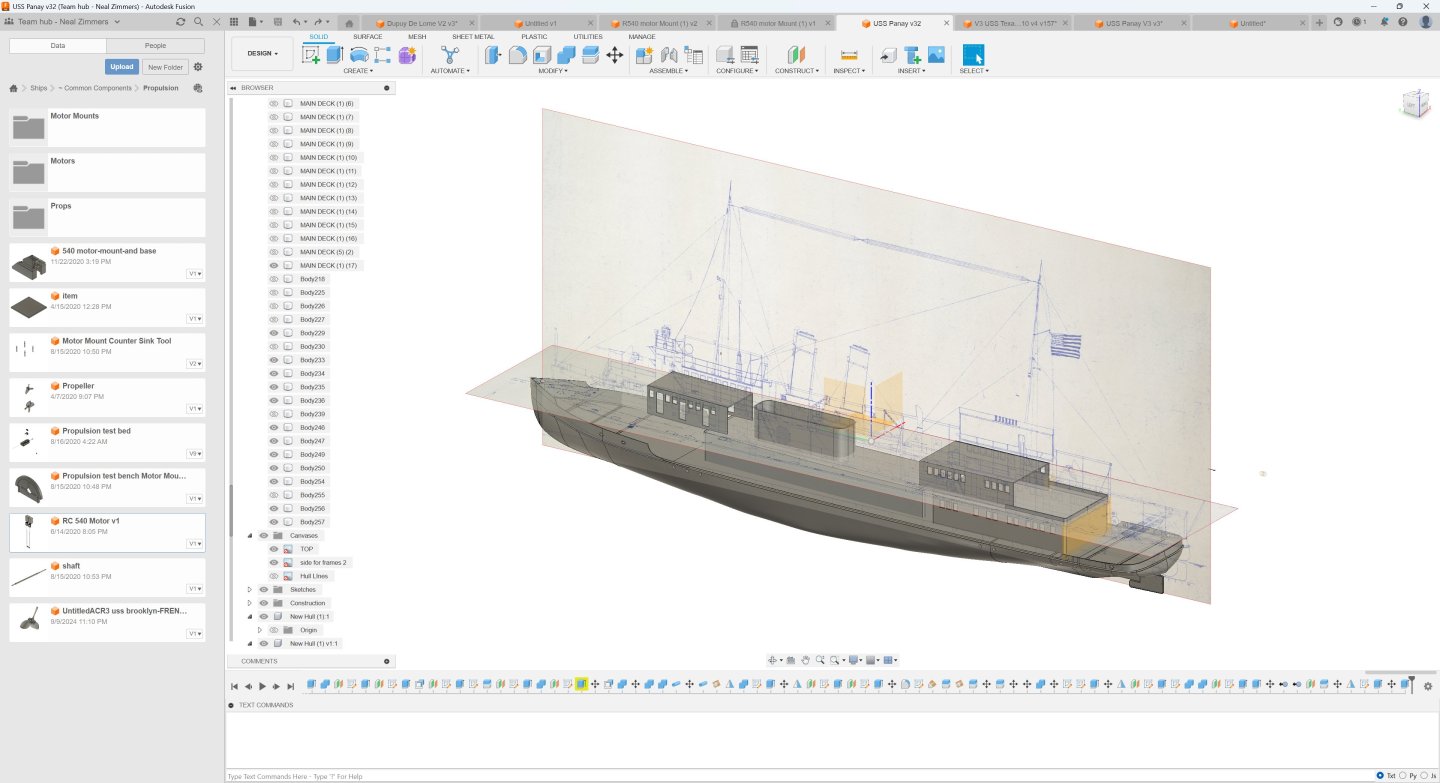
Task: Click the New Folder button
Action: pos(164,67)
